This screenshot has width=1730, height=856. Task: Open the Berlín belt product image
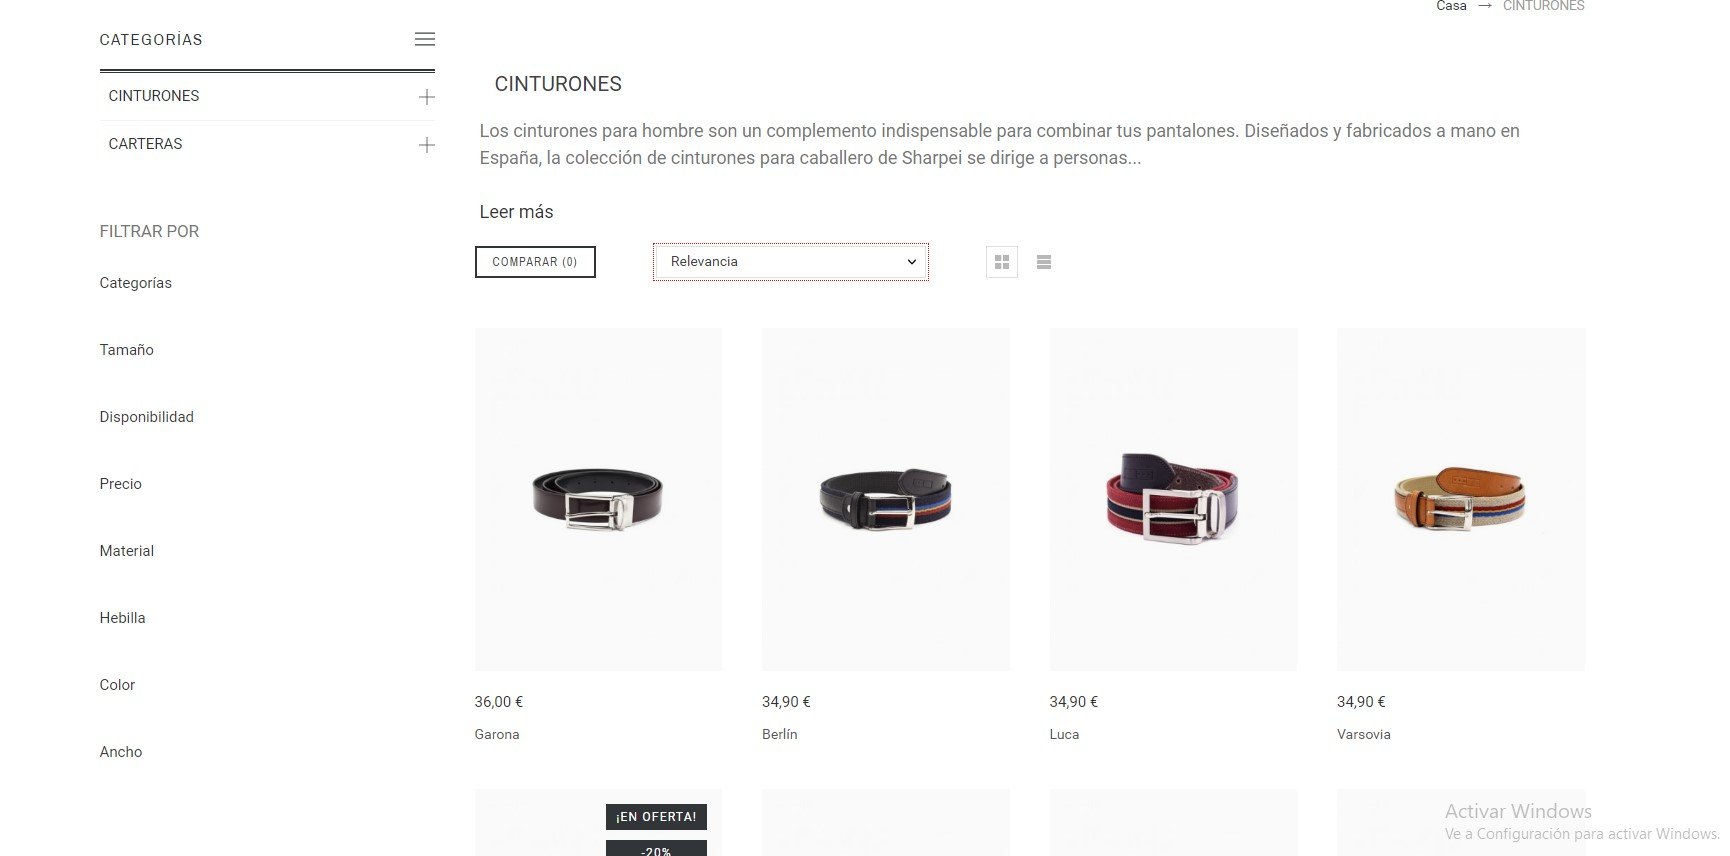[886, 499]
